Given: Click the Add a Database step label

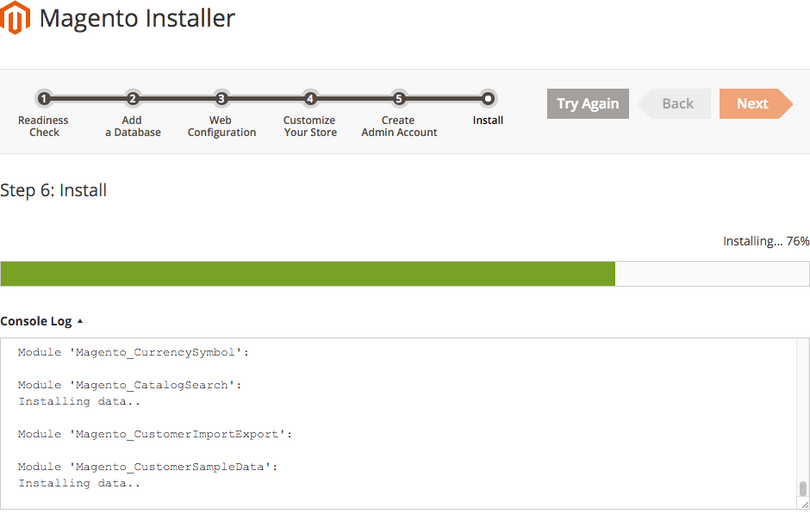Looking at the screenshot, I should tap(133, 126).
